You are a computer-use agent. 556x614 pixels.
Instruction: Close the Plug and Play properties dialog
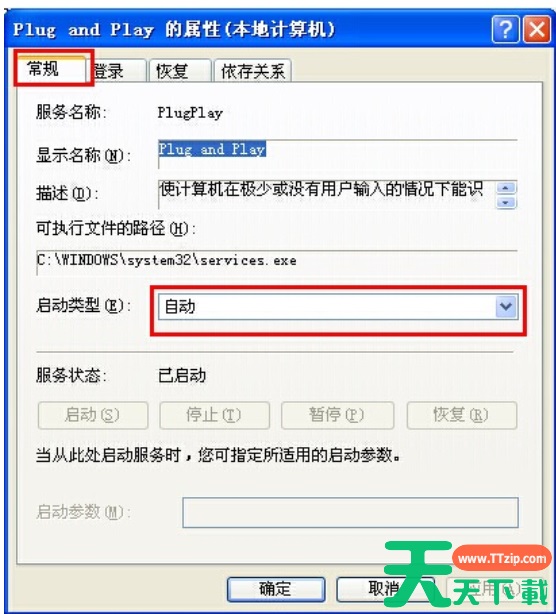coord(537,29)
